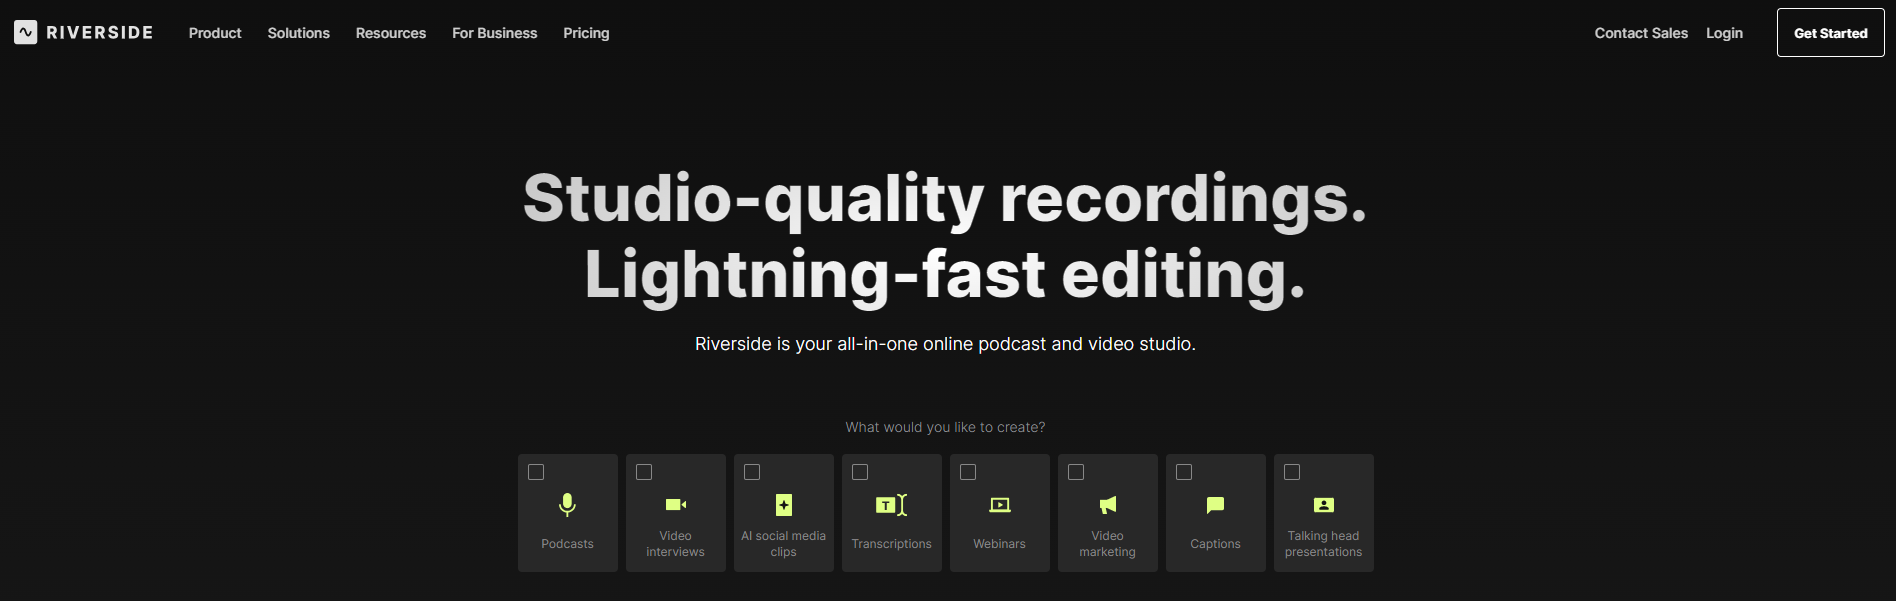Click the AI social media clips sparkle icon
The image size is (1896, 601).
pyautogui.click(x=784, y=505)
